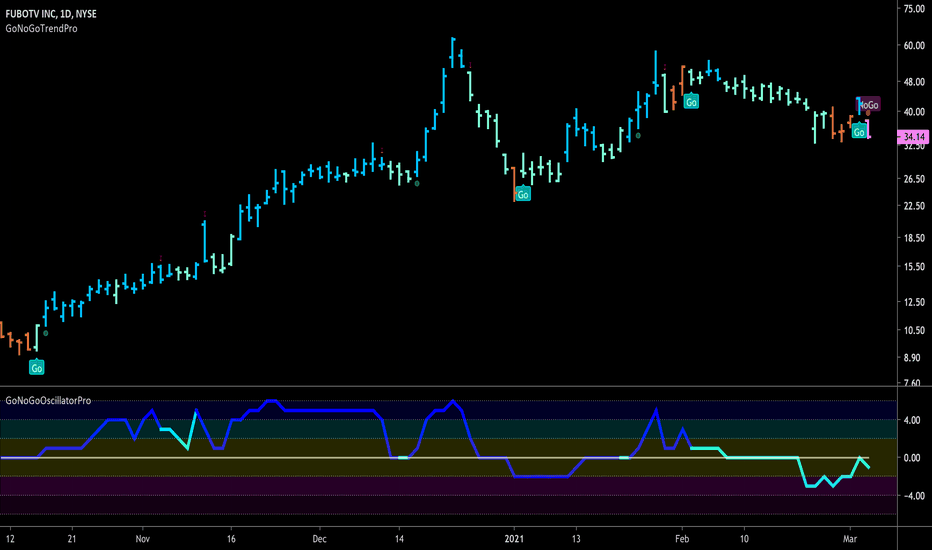932x550 pixels.
Task: Click the Go signal label near Feb
Action: (691, 102)
